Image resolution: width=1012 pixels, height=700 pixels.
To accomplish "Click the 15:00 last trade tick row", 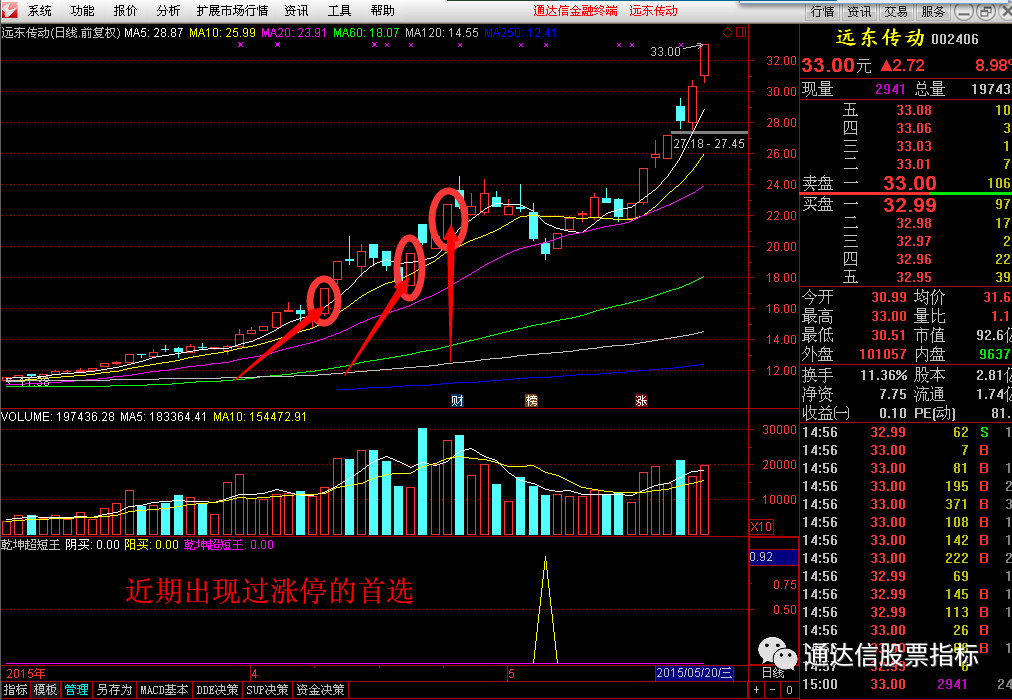I will click(906, 684).
